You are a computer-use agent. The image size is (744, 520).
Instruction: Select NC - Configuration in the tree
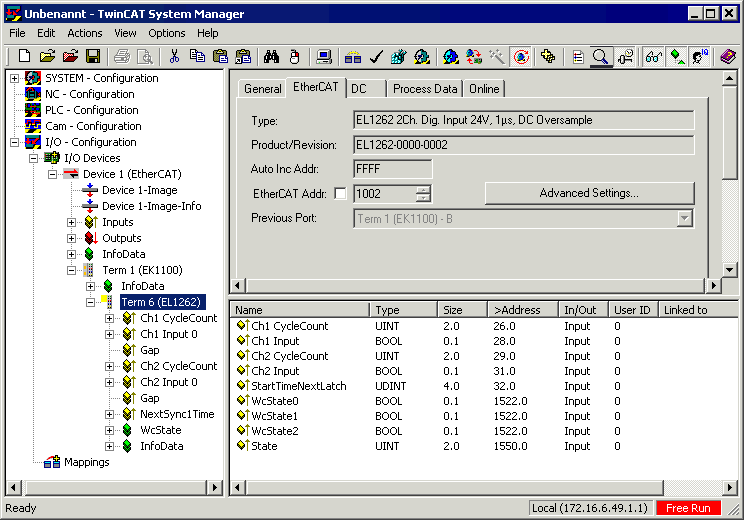[90, 94]
